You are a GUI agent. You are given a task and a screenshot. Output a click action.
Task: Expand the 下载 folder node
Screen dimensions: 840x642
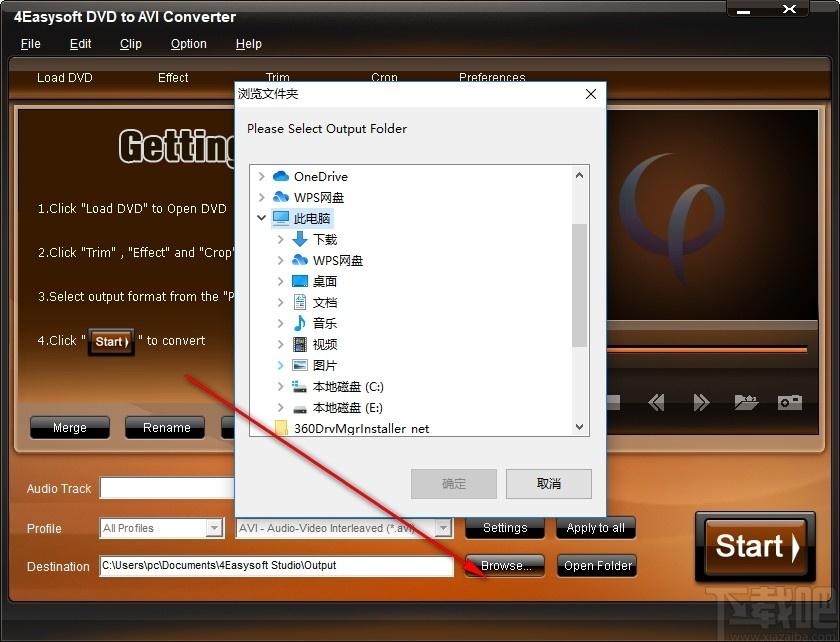[x=280, y=239]
